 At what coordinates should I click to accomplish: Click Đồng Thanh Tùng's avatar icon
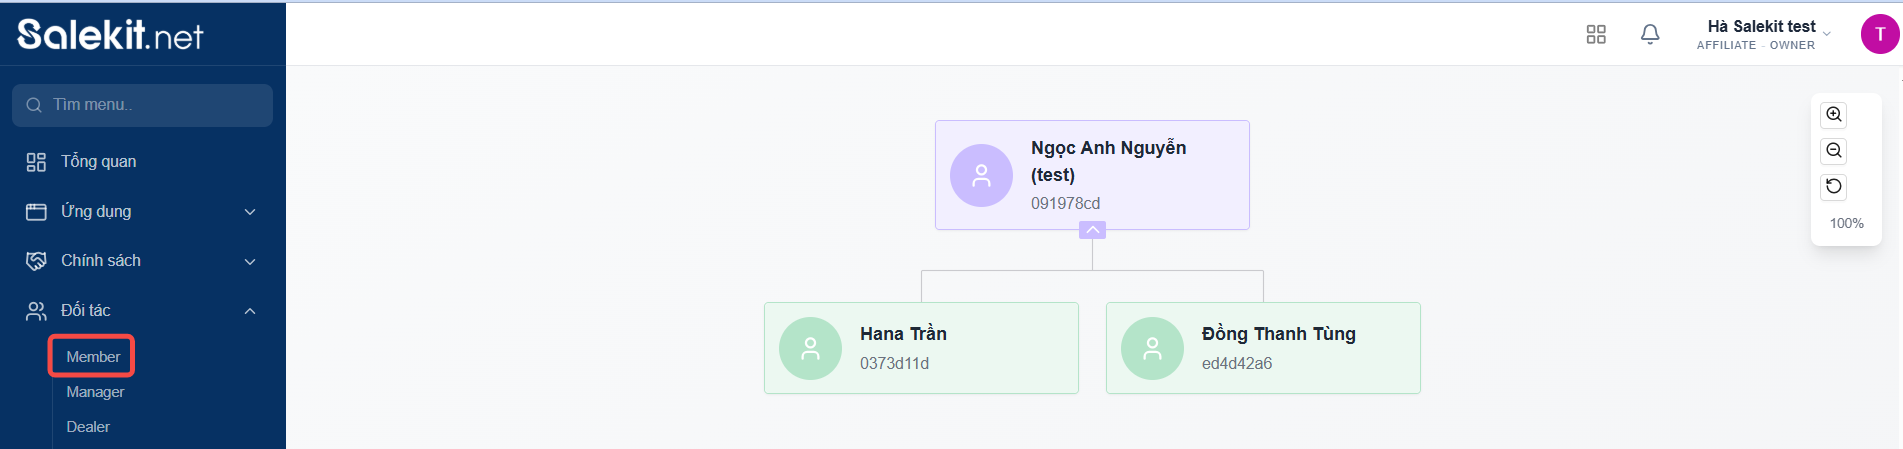[1152, 348]
